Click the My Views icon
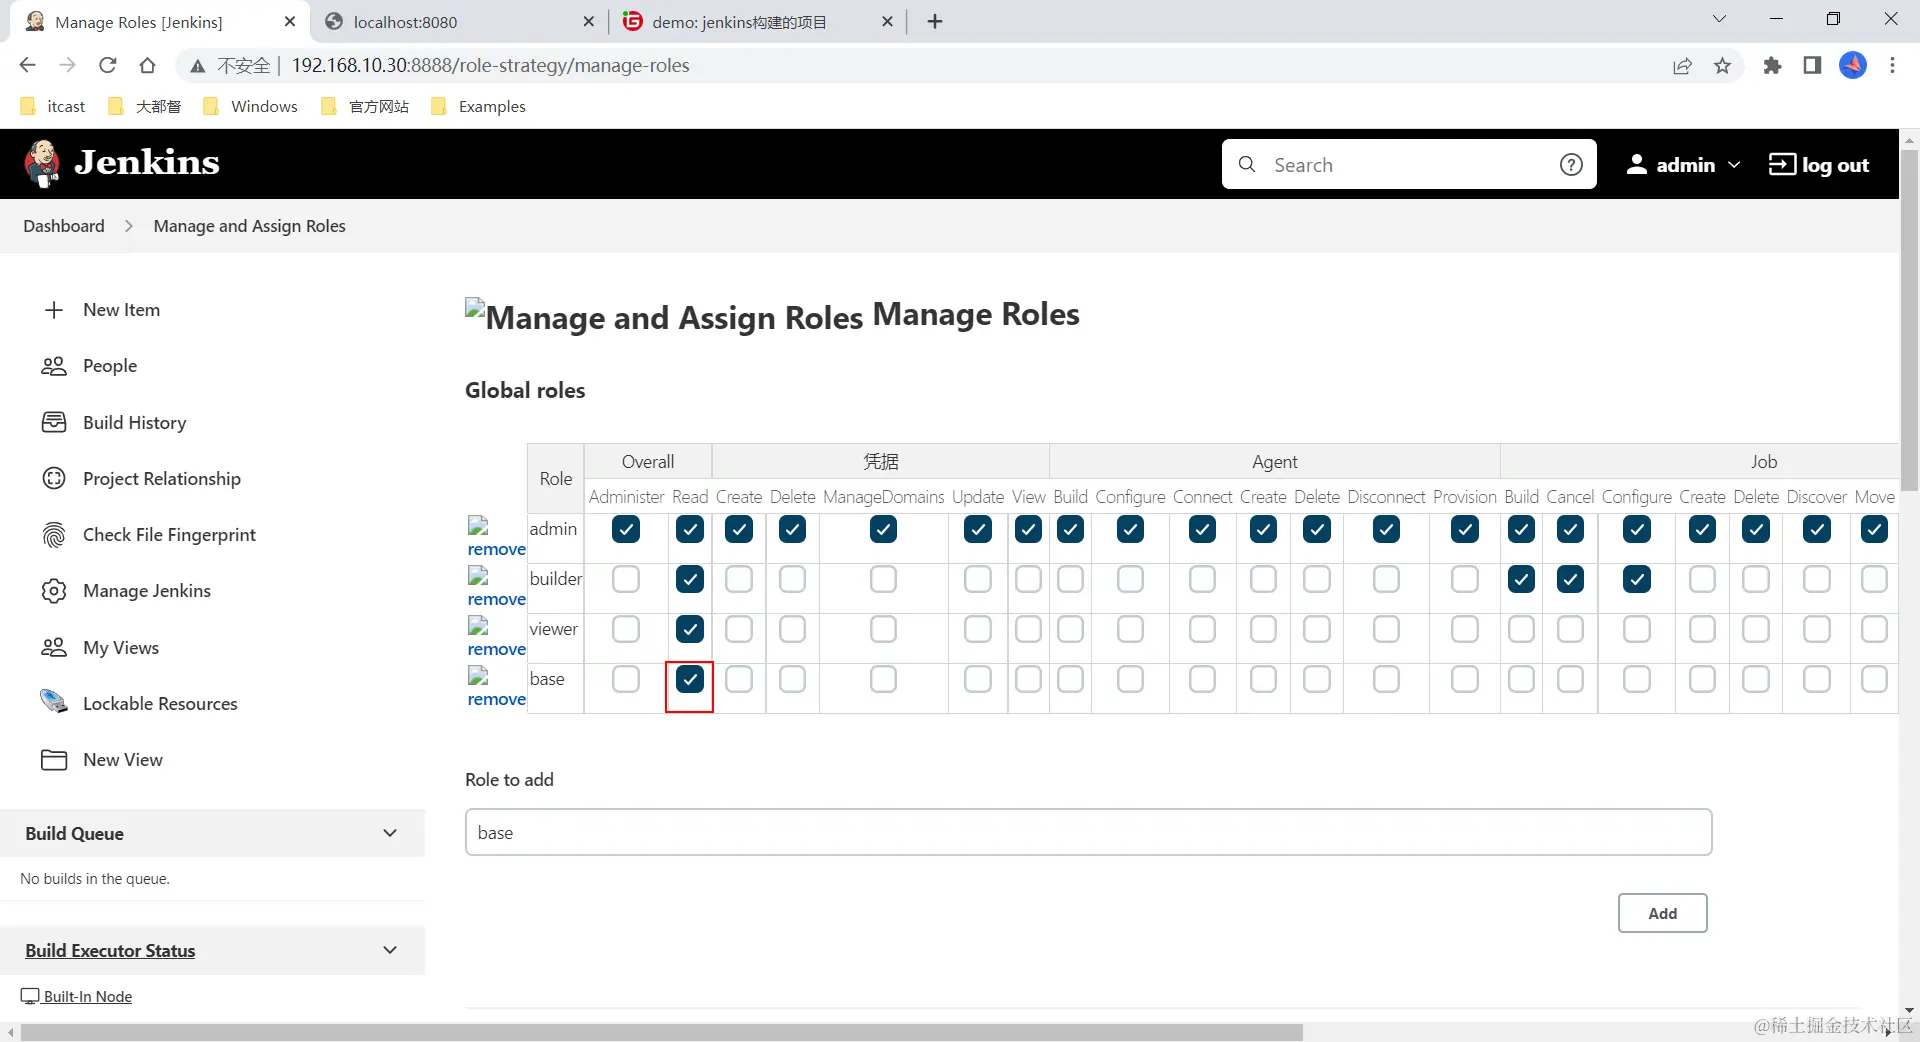1920x1042 pixels. [54, 647]
